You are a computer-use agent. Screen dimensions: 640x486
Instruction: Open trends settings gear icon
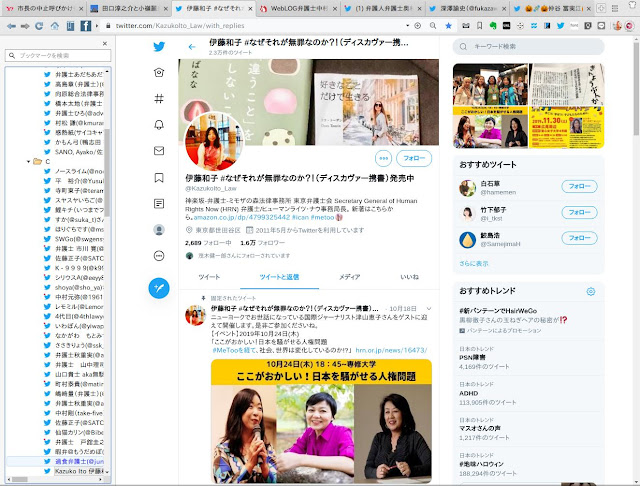[591, 291]
